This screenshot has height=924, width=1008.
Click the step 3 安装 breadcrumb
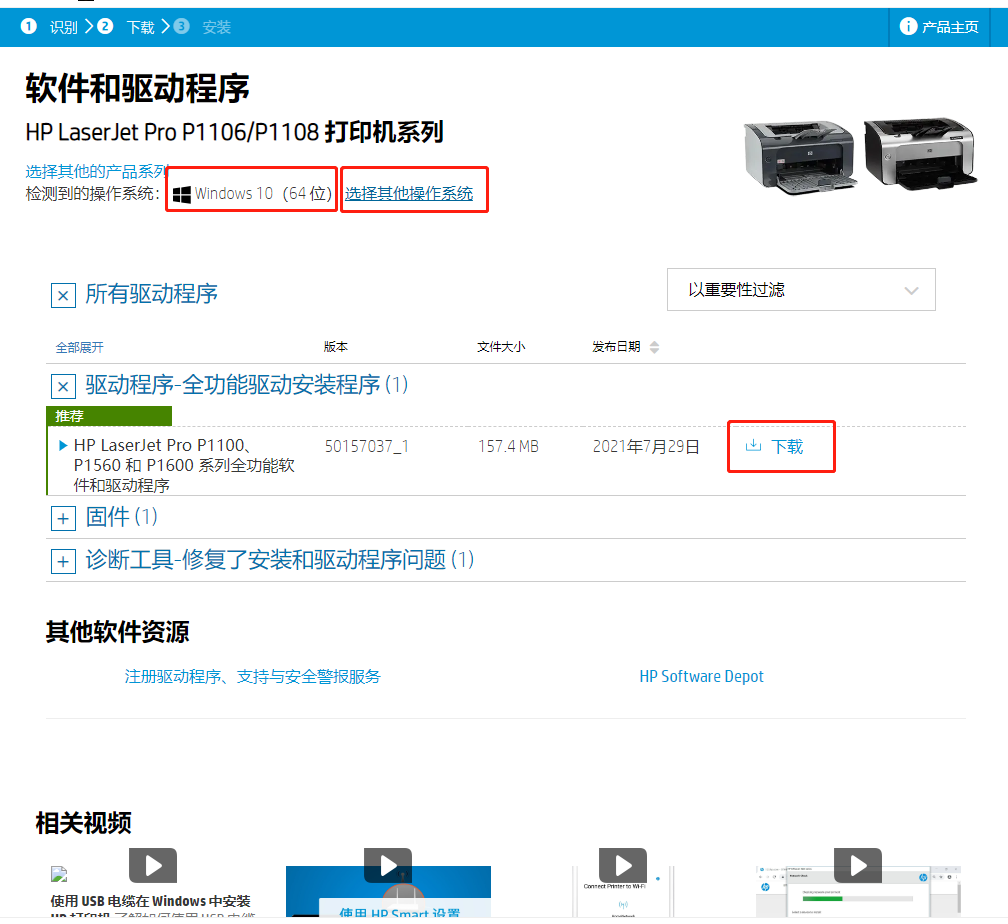click(202, 27)
